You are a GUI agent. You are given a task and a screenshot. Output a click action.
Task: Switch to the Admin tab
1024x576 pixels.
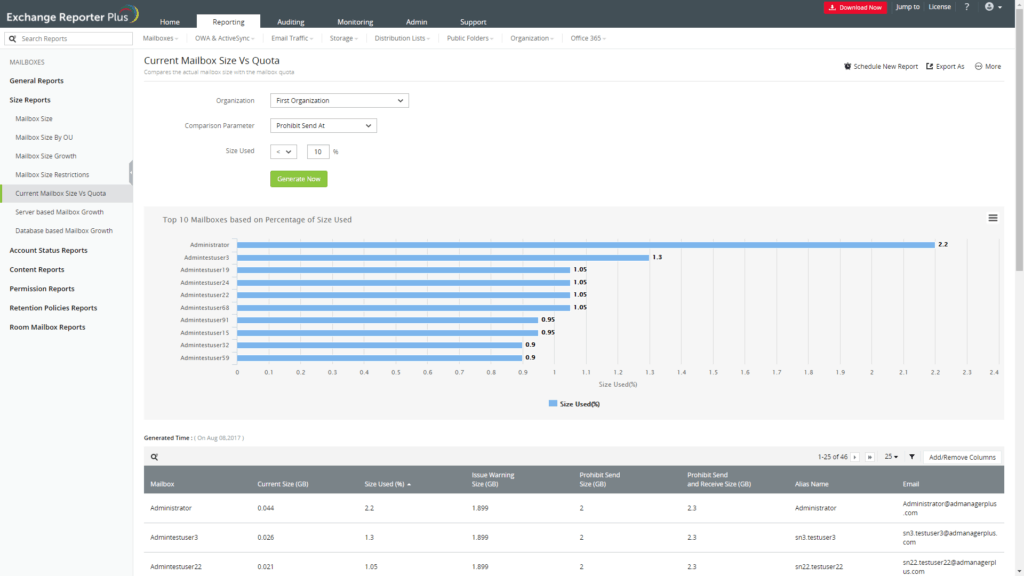(x=417, y=22)
